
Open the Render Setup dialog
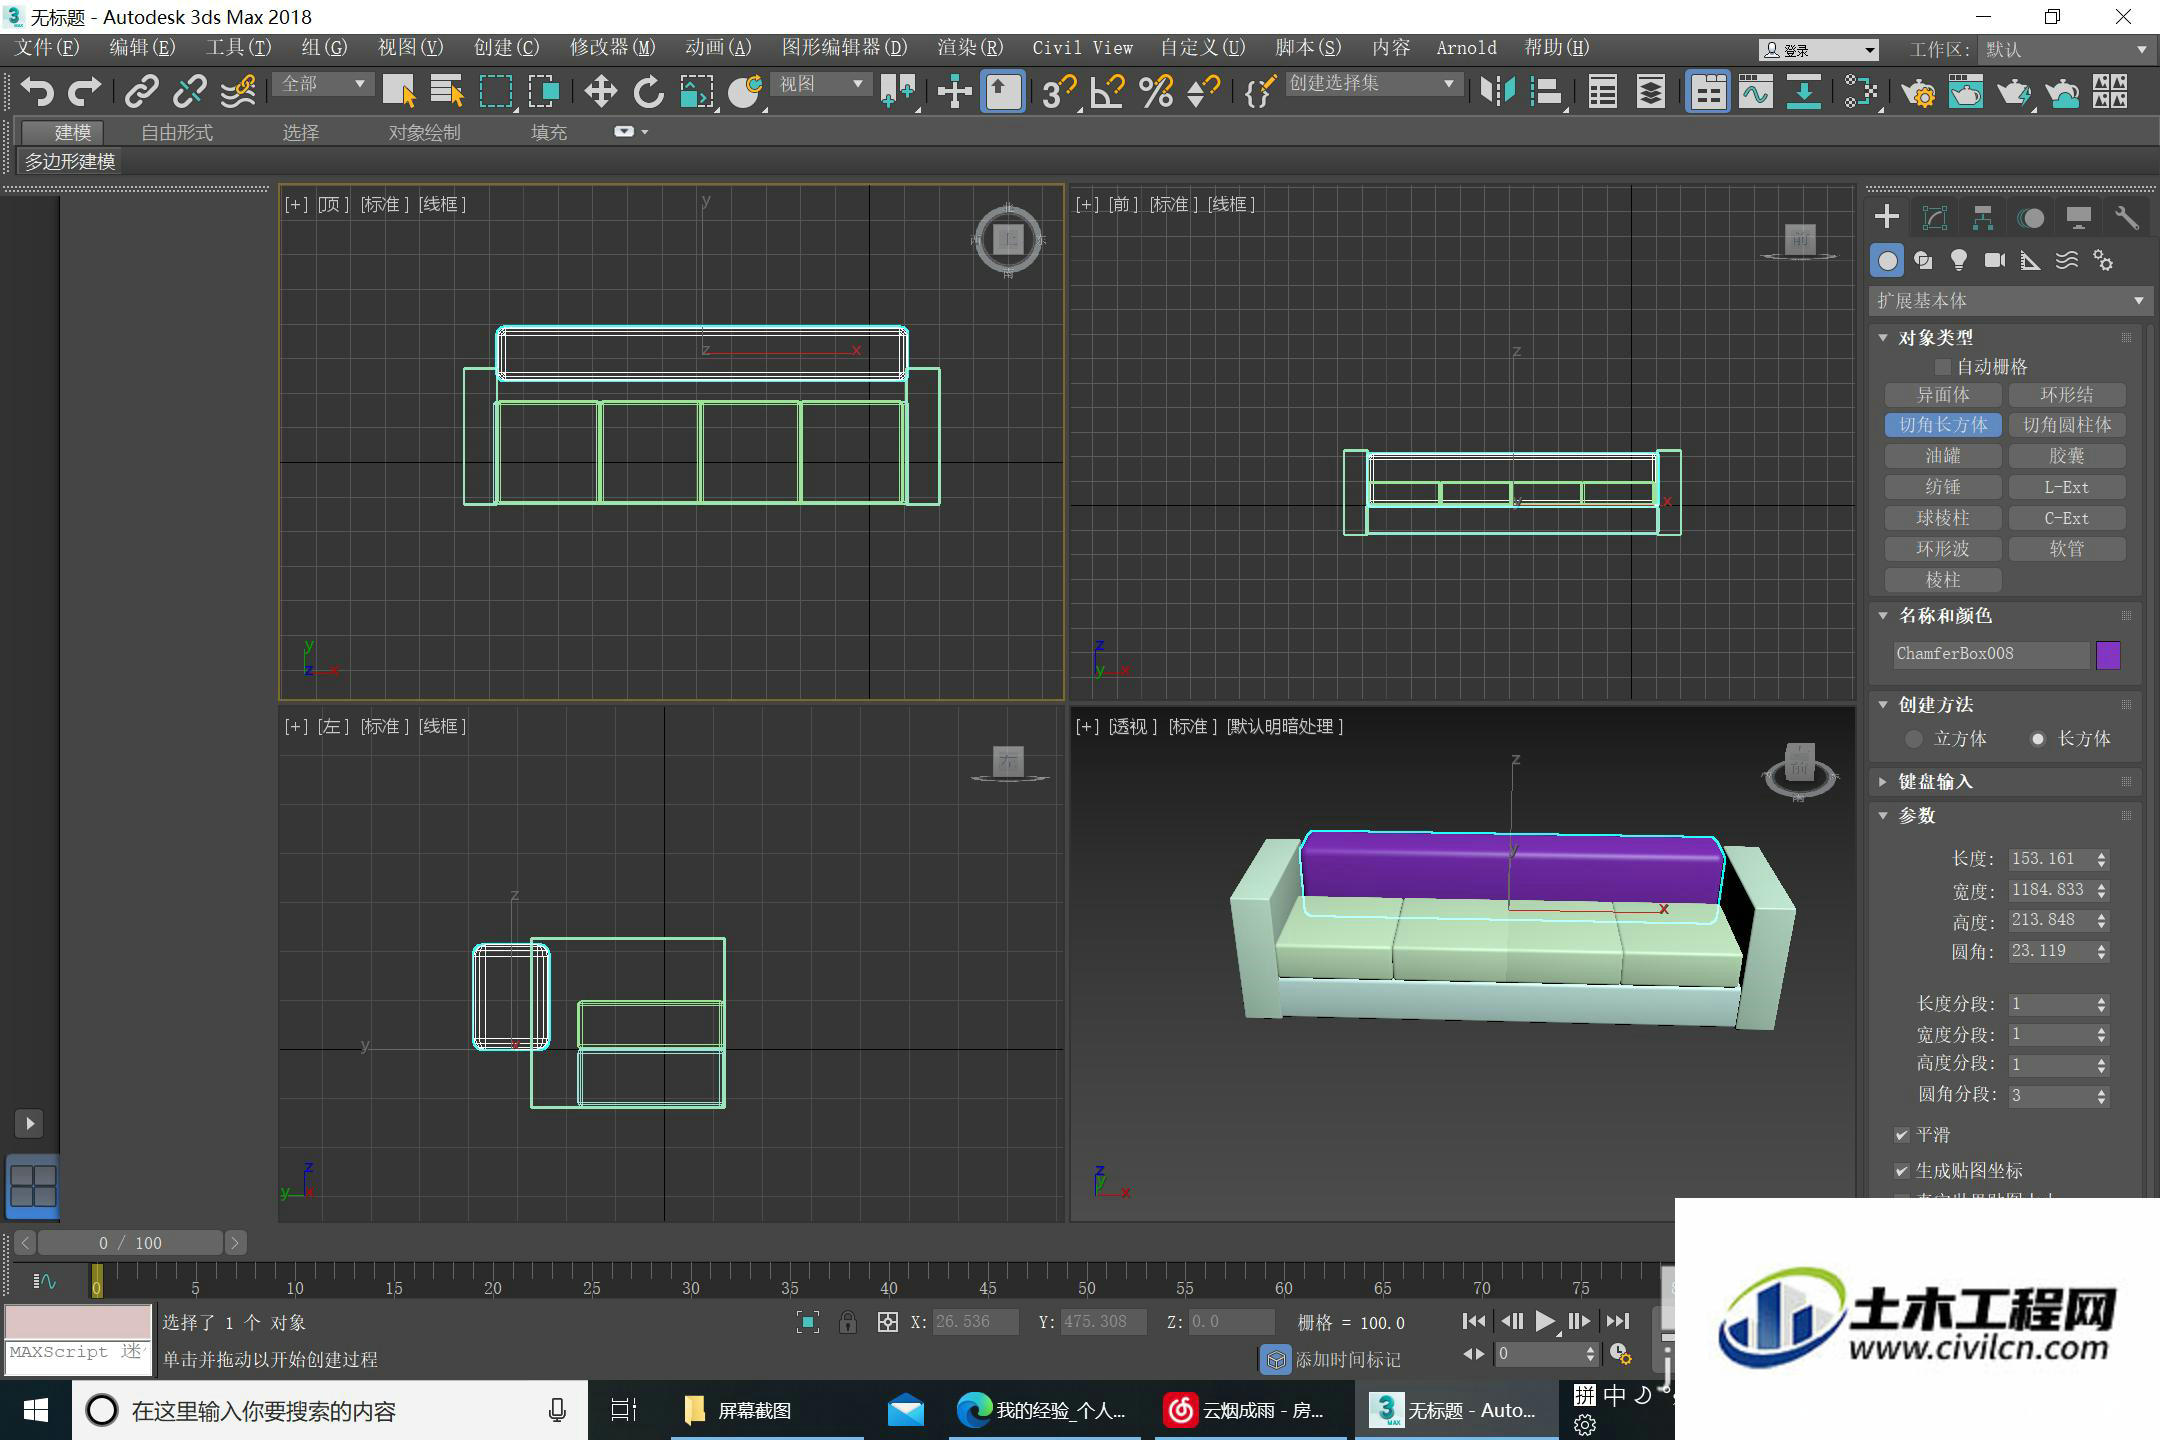(x=1919, y=92)
